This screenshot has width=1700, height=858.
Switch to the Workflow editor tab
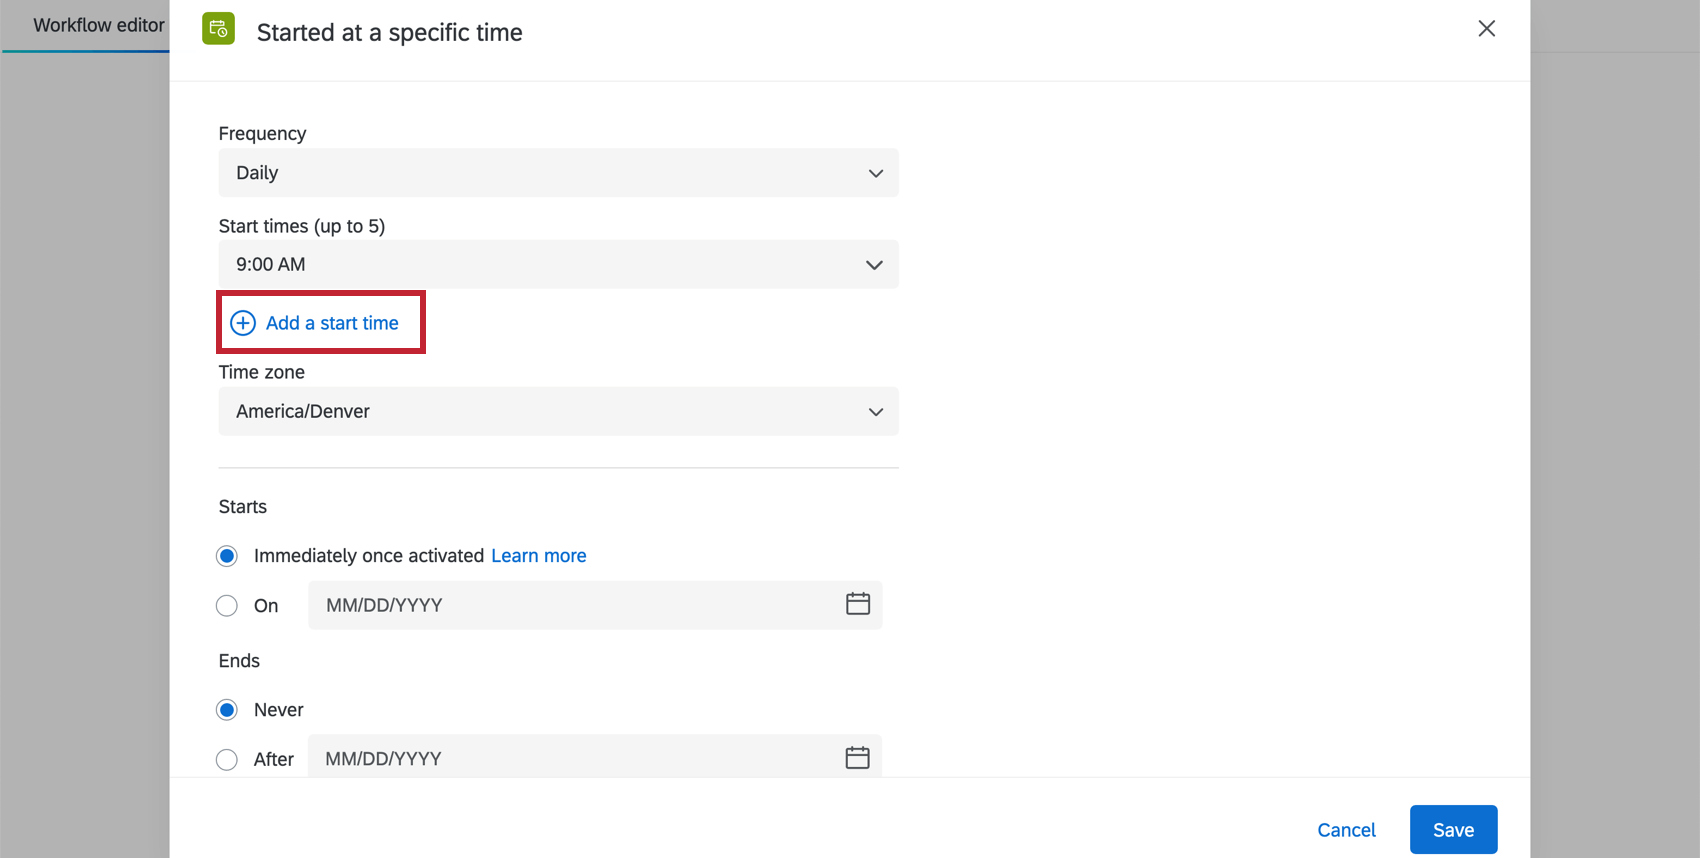[x=97, y=25]
